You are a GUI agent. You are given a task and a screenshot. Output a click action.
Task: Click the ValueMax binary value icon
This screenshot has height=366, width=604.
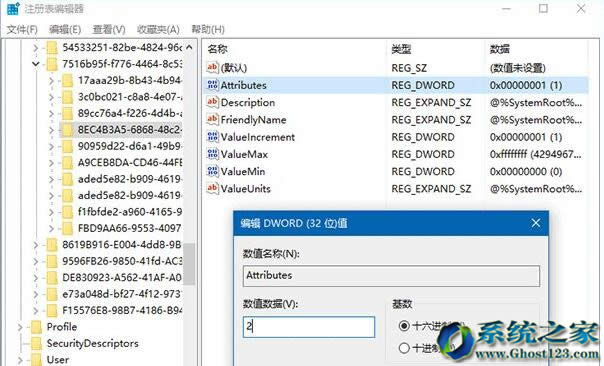213,154
